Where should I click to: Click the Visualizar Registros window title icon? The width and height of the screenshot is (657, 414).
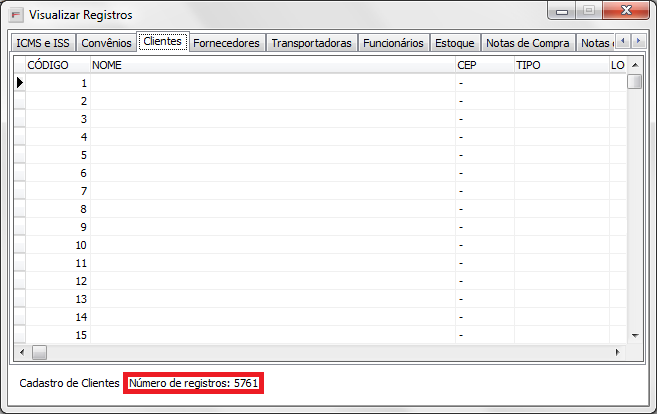[17, 15]
